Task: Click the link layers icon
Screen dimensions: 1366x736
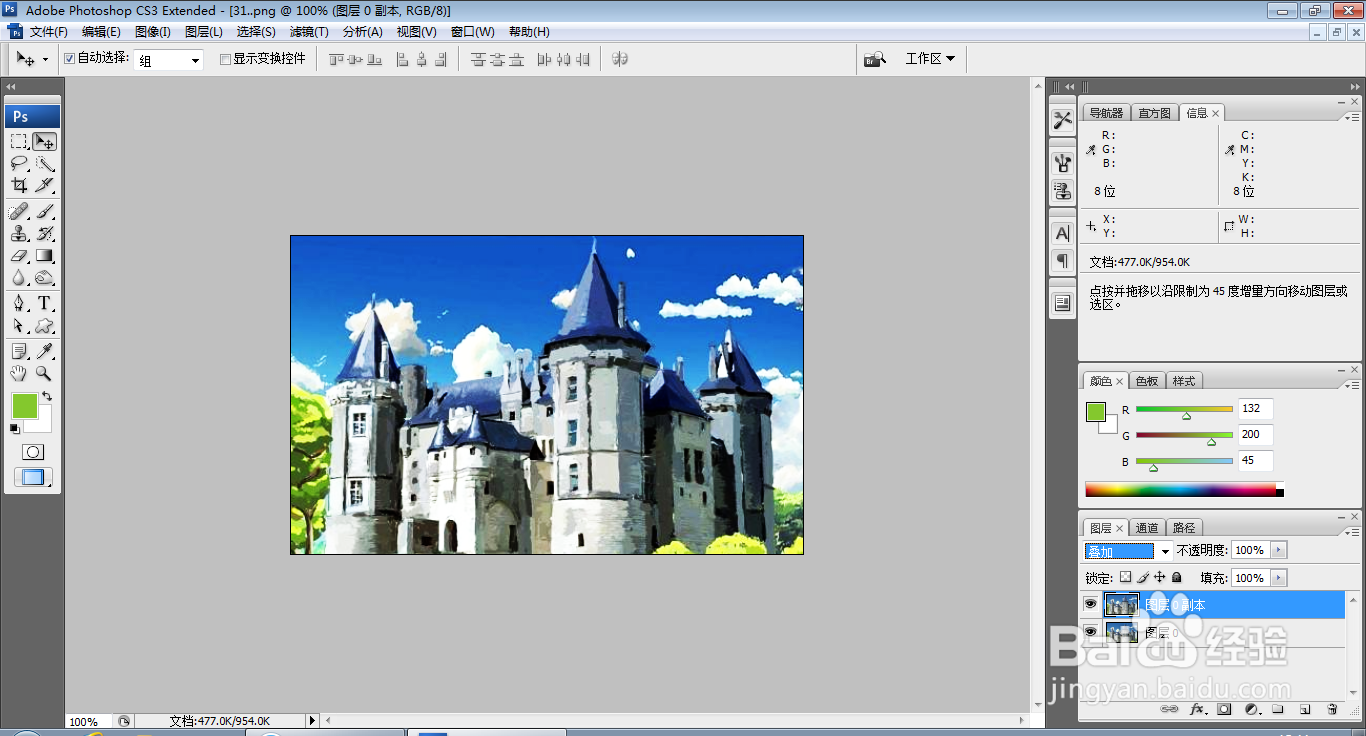Action: tap(1169, 709)
